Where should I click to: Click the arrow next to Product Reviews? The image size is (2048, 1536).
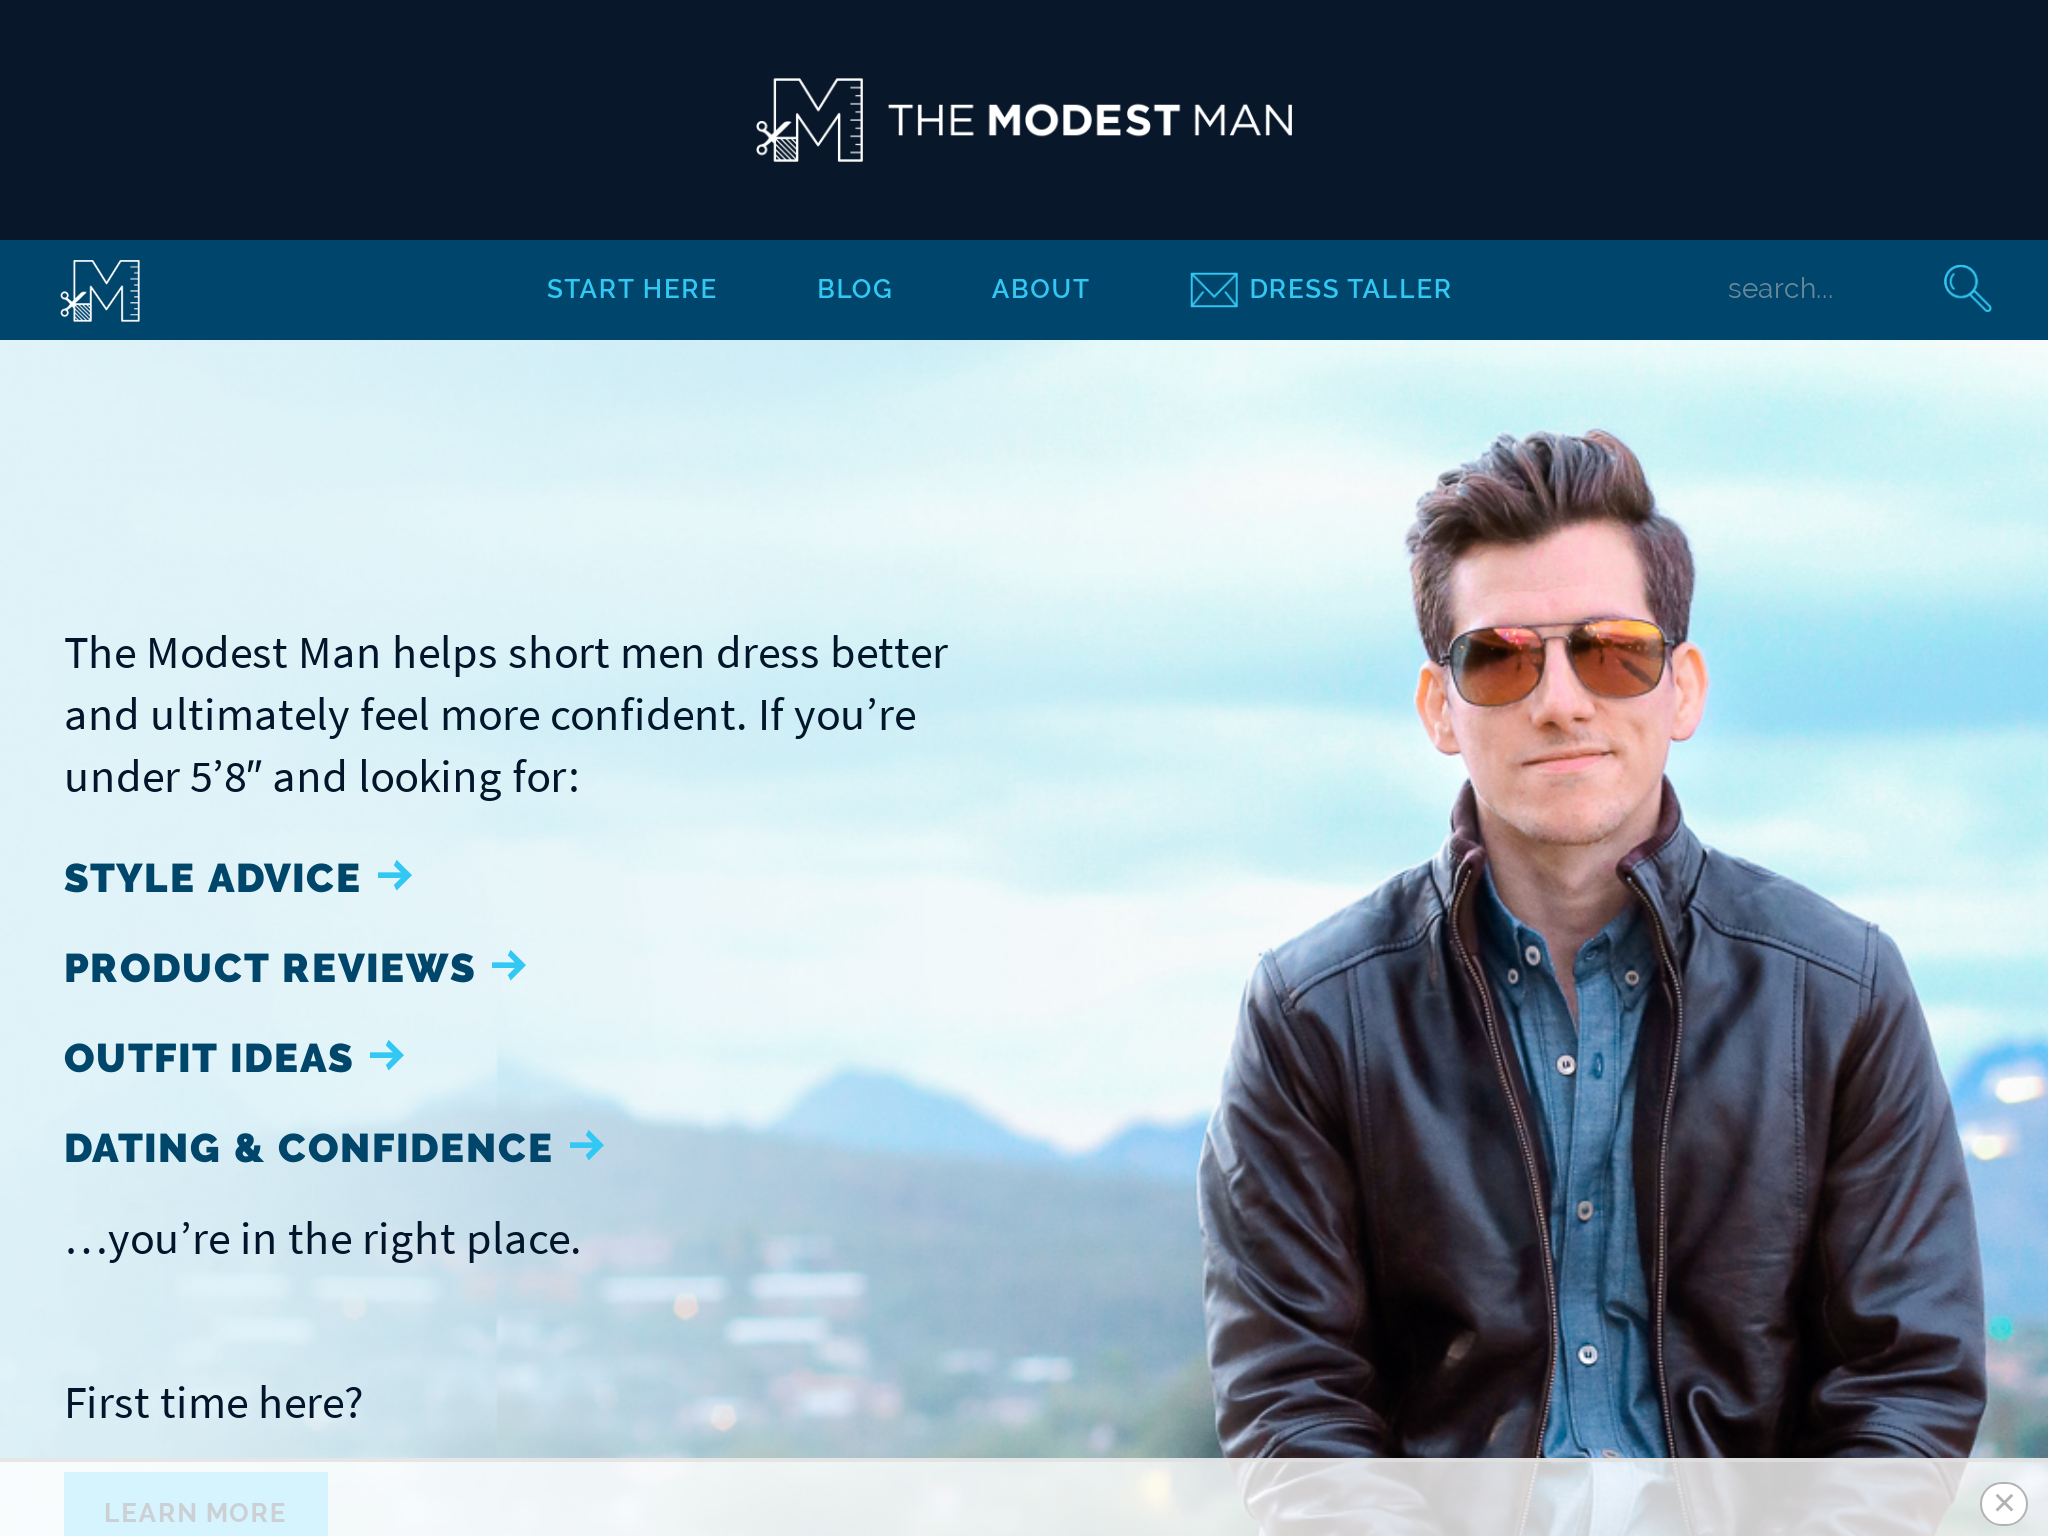point(509,966)
